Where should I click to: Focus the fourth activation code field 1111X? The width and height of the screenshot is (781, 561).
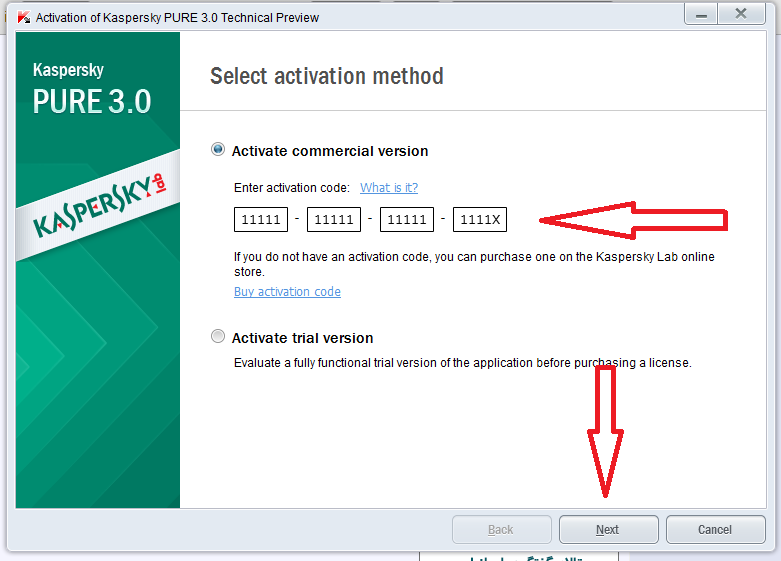coord(480,220)
